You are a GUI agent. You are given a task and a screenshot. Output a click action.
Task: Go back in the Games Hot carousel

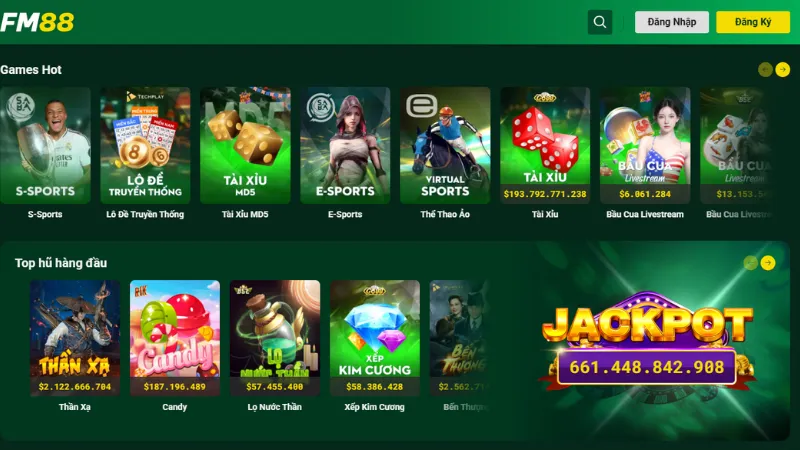pyautogui.click(x=765, y=69)
